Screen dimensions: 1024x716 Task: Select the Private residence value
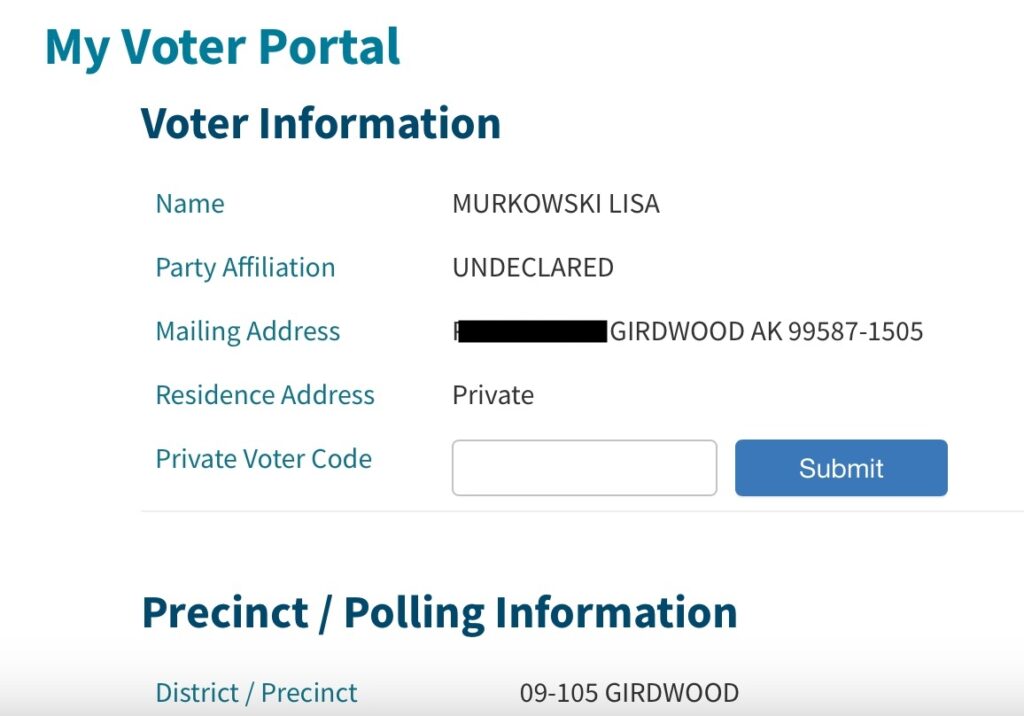493,395
